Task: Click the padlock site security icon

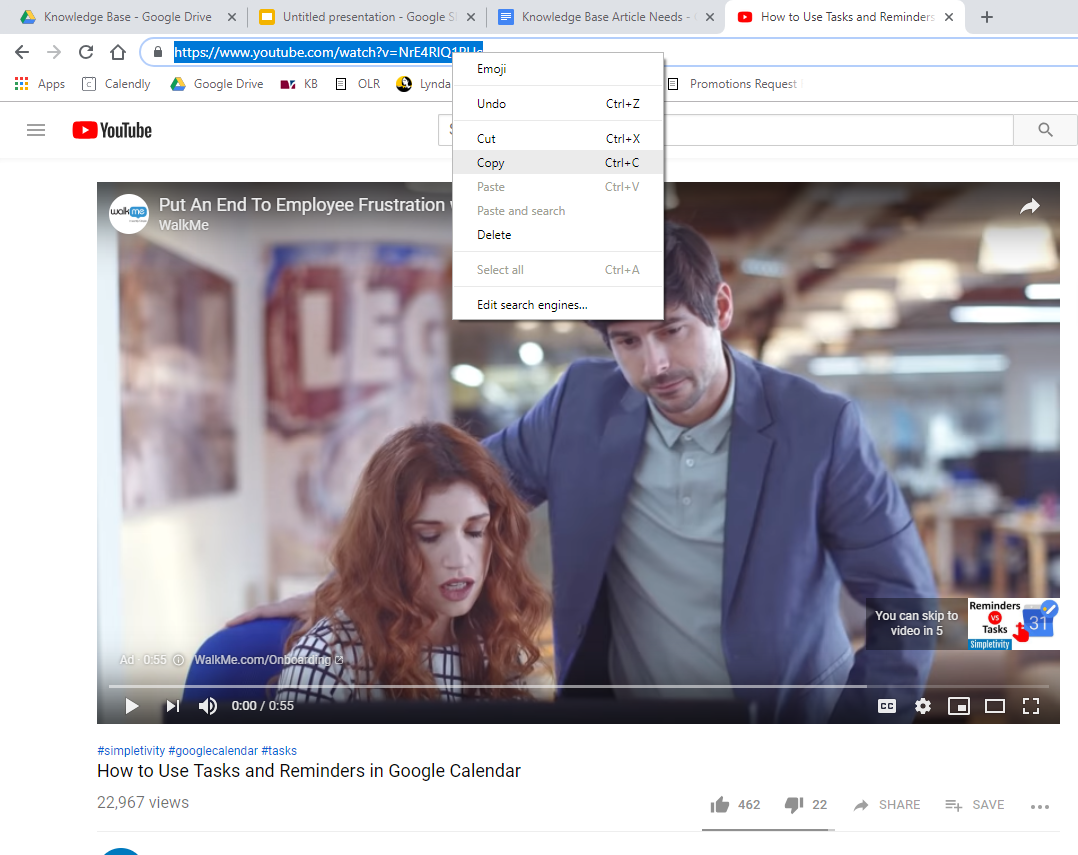Action: pyautogui.click(x=158, y=52)
